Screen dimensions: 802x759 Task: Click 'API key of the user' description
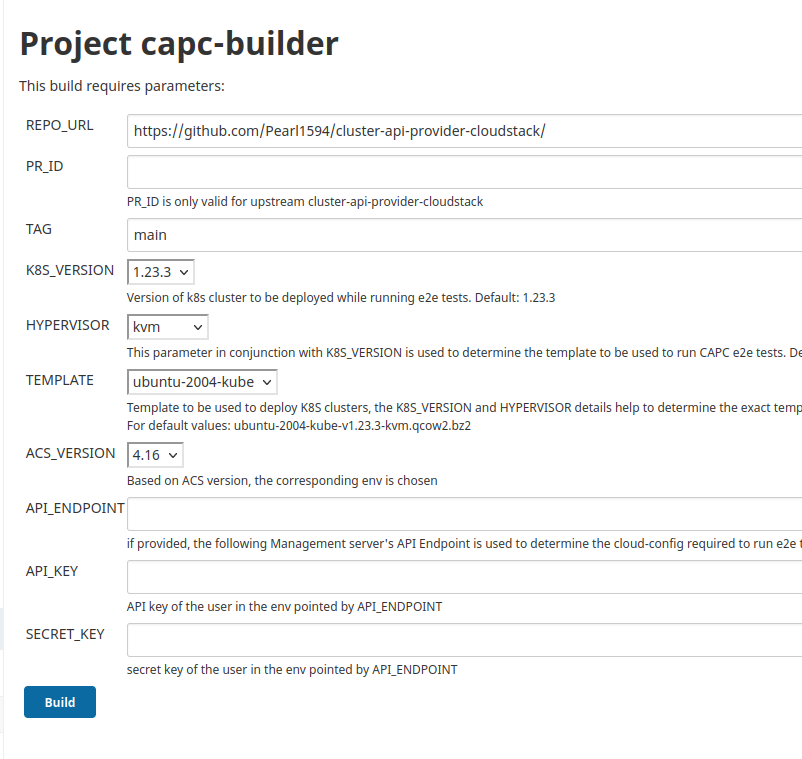[284, 607]
